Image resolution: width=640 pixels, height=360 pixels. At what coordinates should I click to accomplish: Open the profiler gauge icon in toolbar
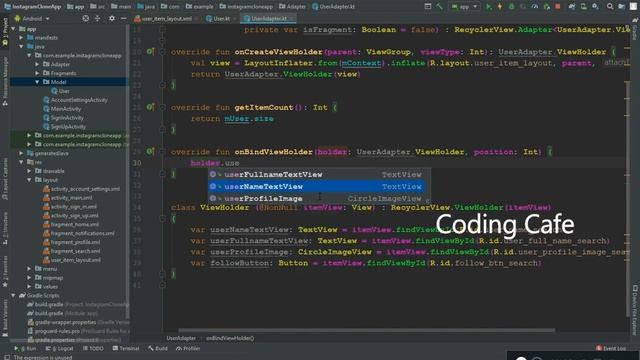pyautogui.click(x=535, y=6)
